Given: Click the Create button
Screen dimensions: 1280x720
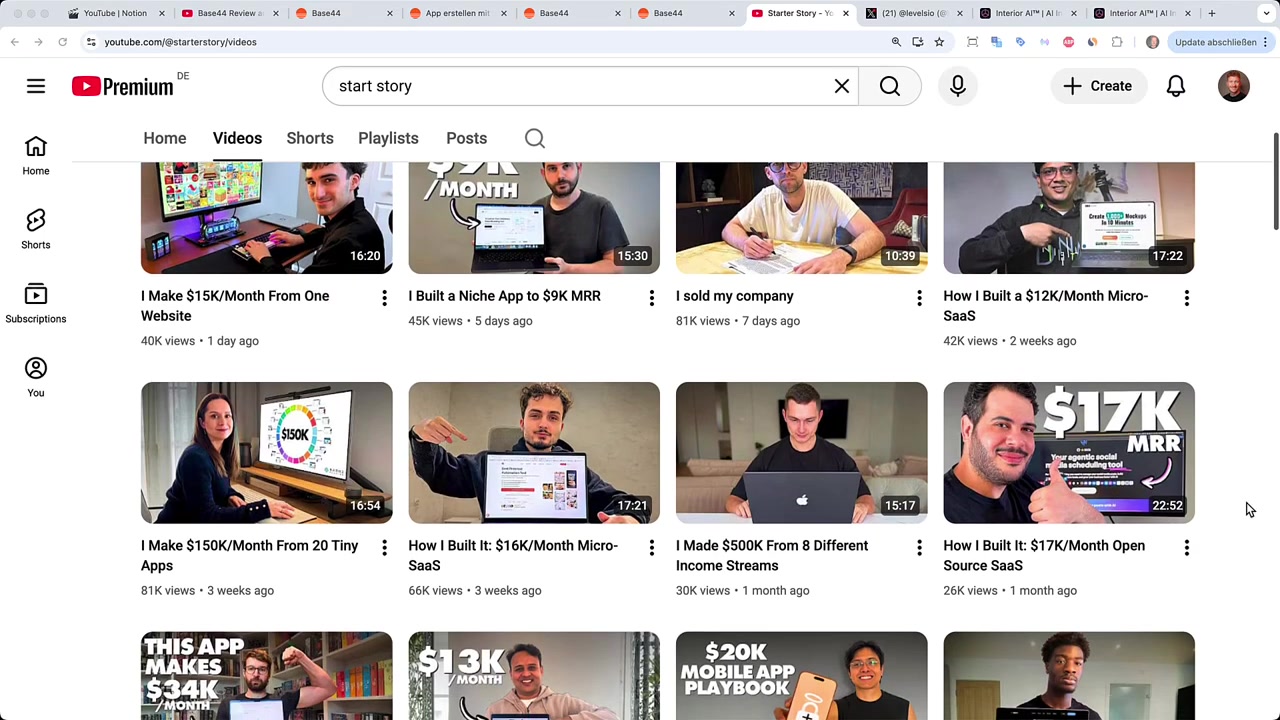Looking at the screenshot, I should (x=1098, y=86).
